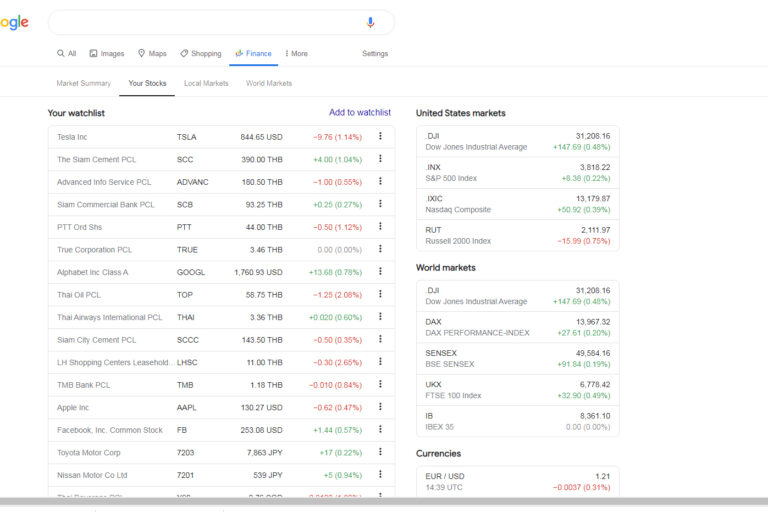Click Add to watchlist link
The width and height of the screenshot is (768, 512).
[360, 113]
